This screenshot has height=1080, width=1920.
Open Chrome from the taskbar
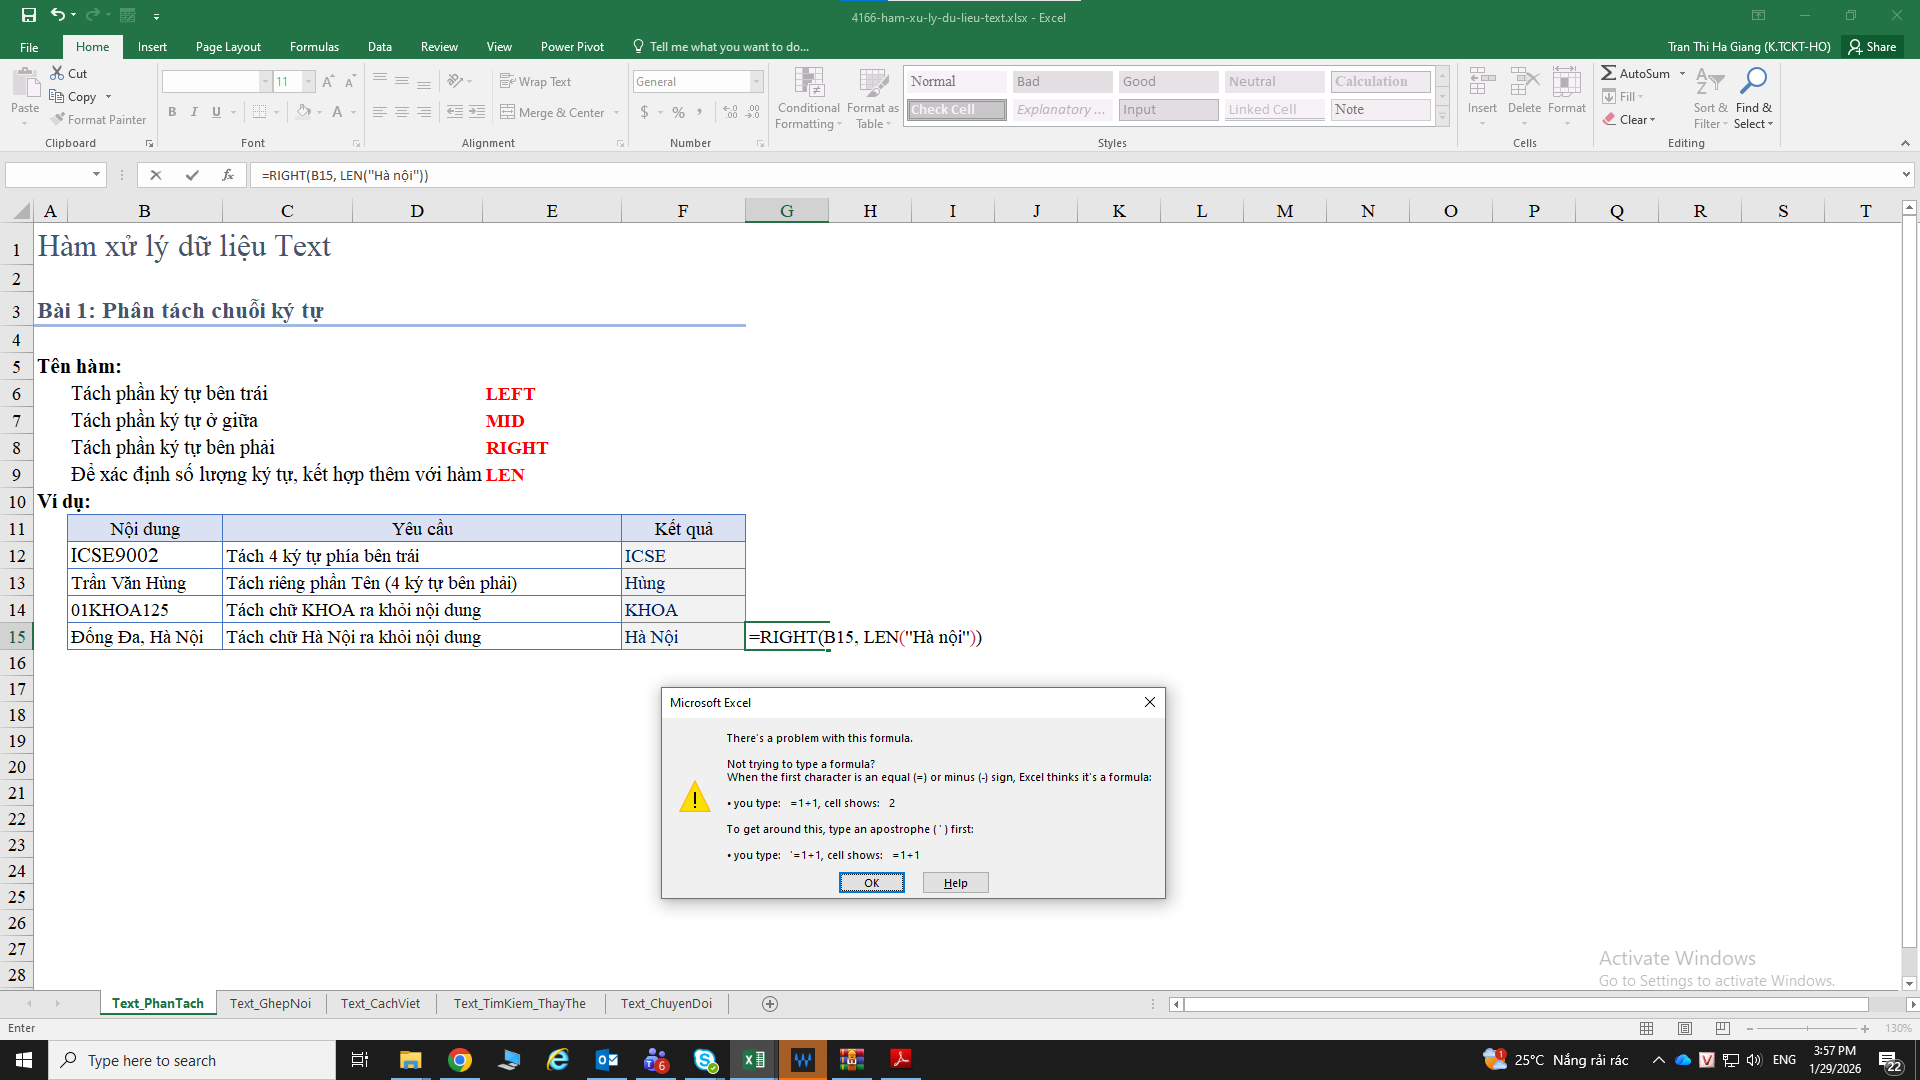click(460, 1060)
